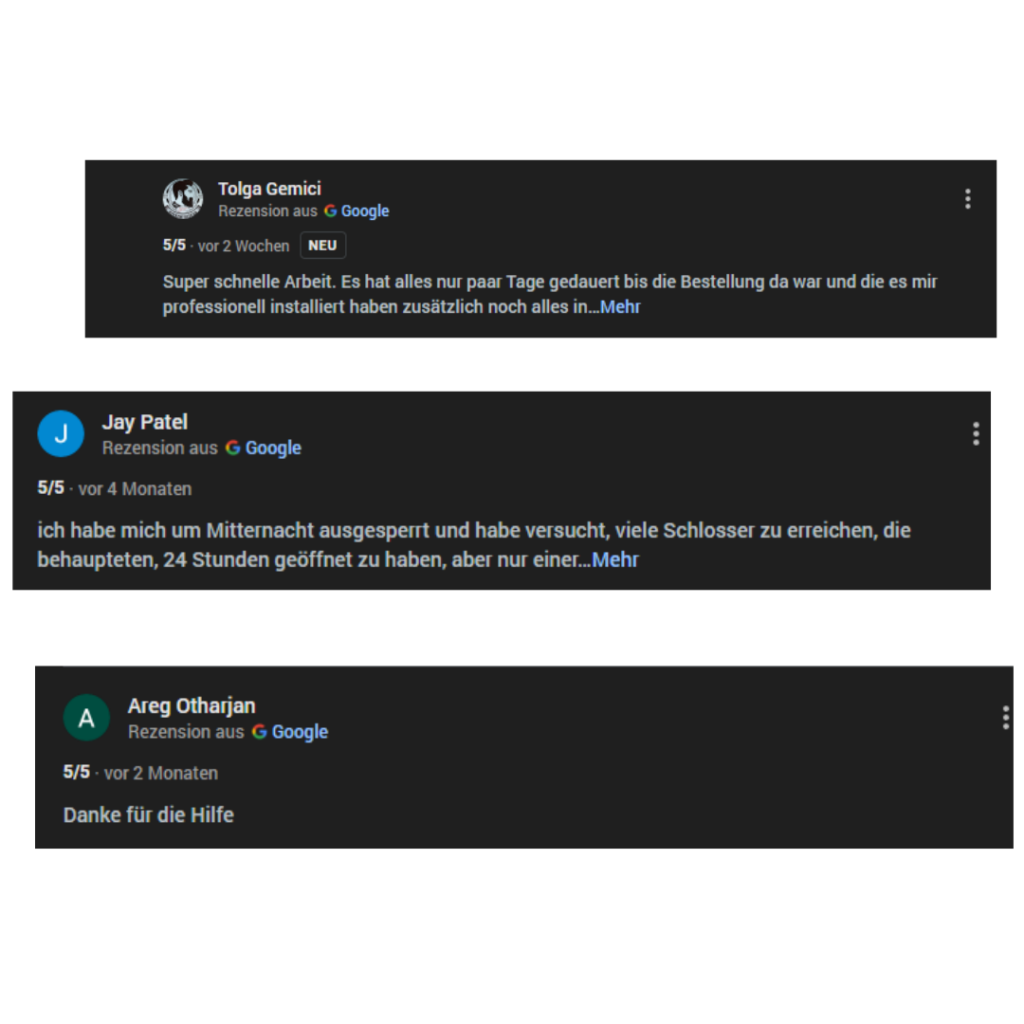The width and height of the screenshot is (1024, 1024).
Task: Click the NEU badge on Tolga's review
Action: click(323, 246)
